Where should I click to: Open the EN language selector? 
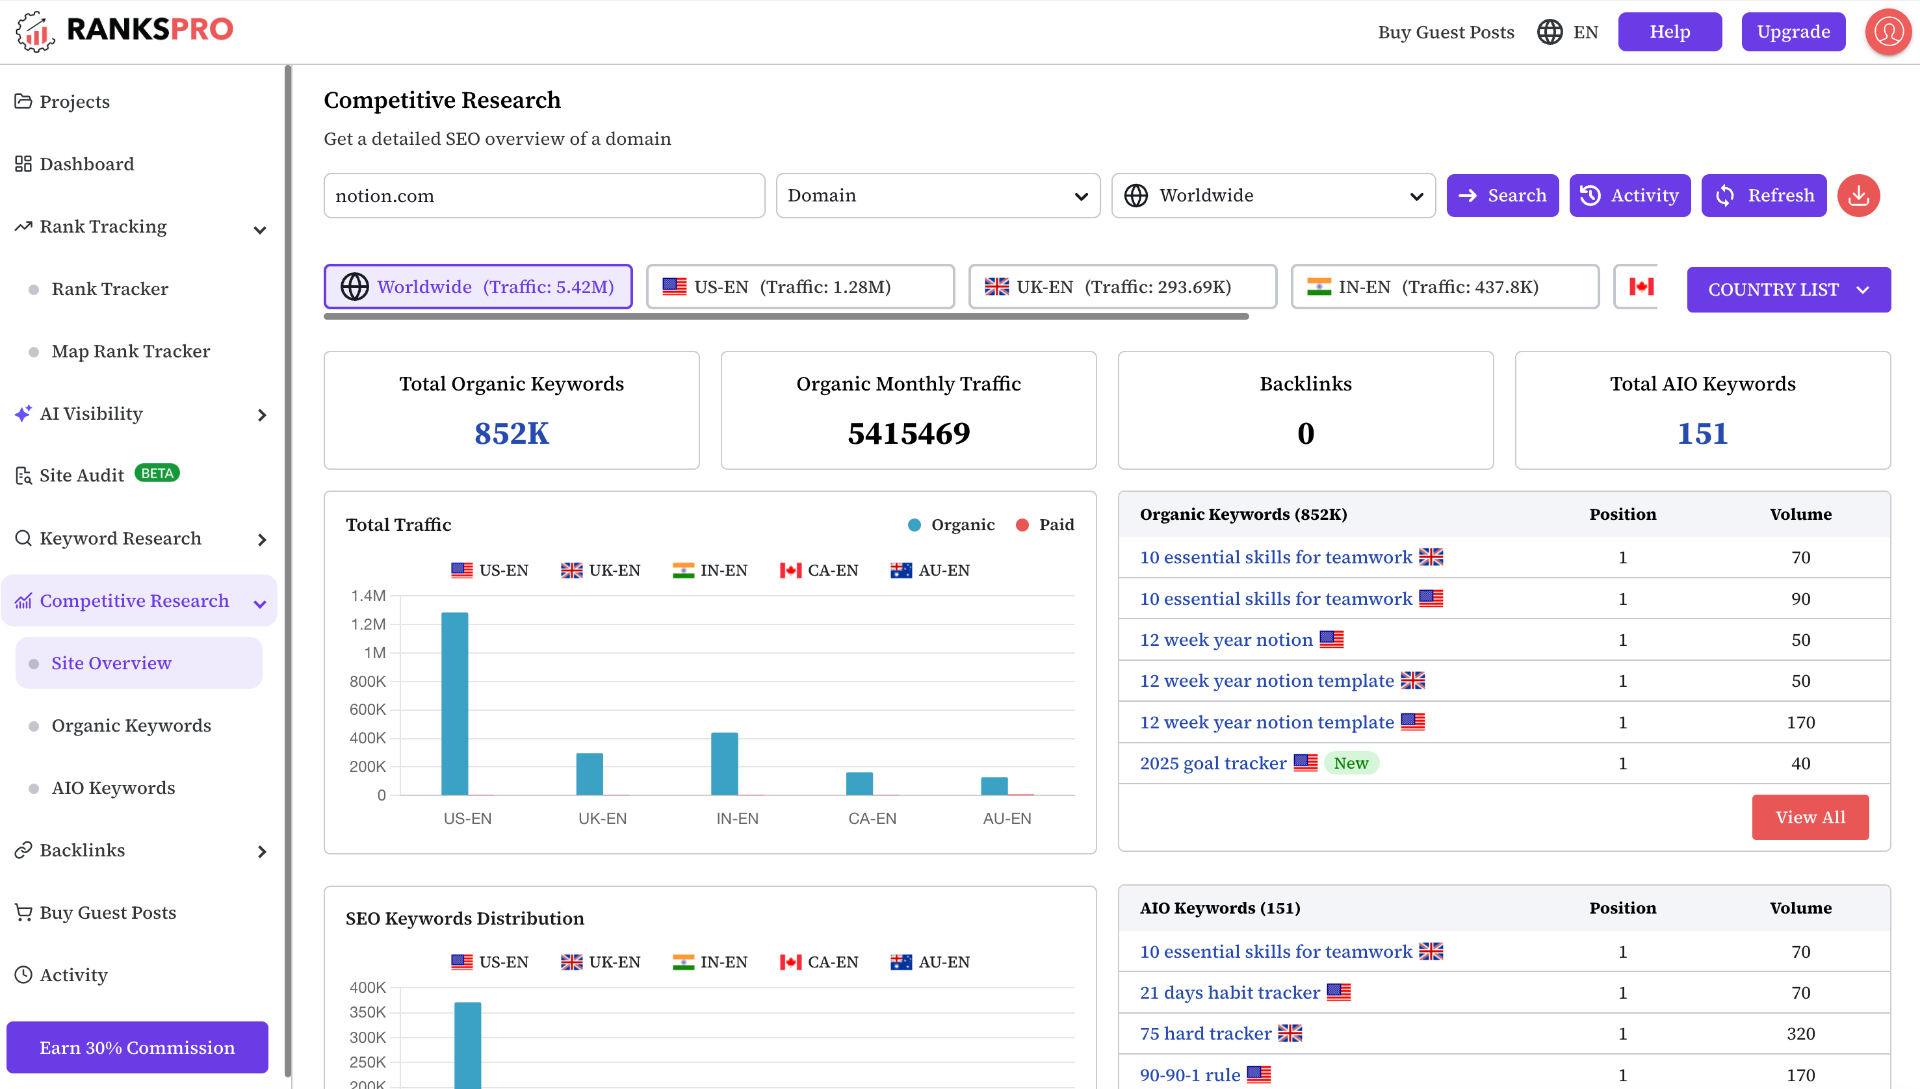click(1567, 32)
